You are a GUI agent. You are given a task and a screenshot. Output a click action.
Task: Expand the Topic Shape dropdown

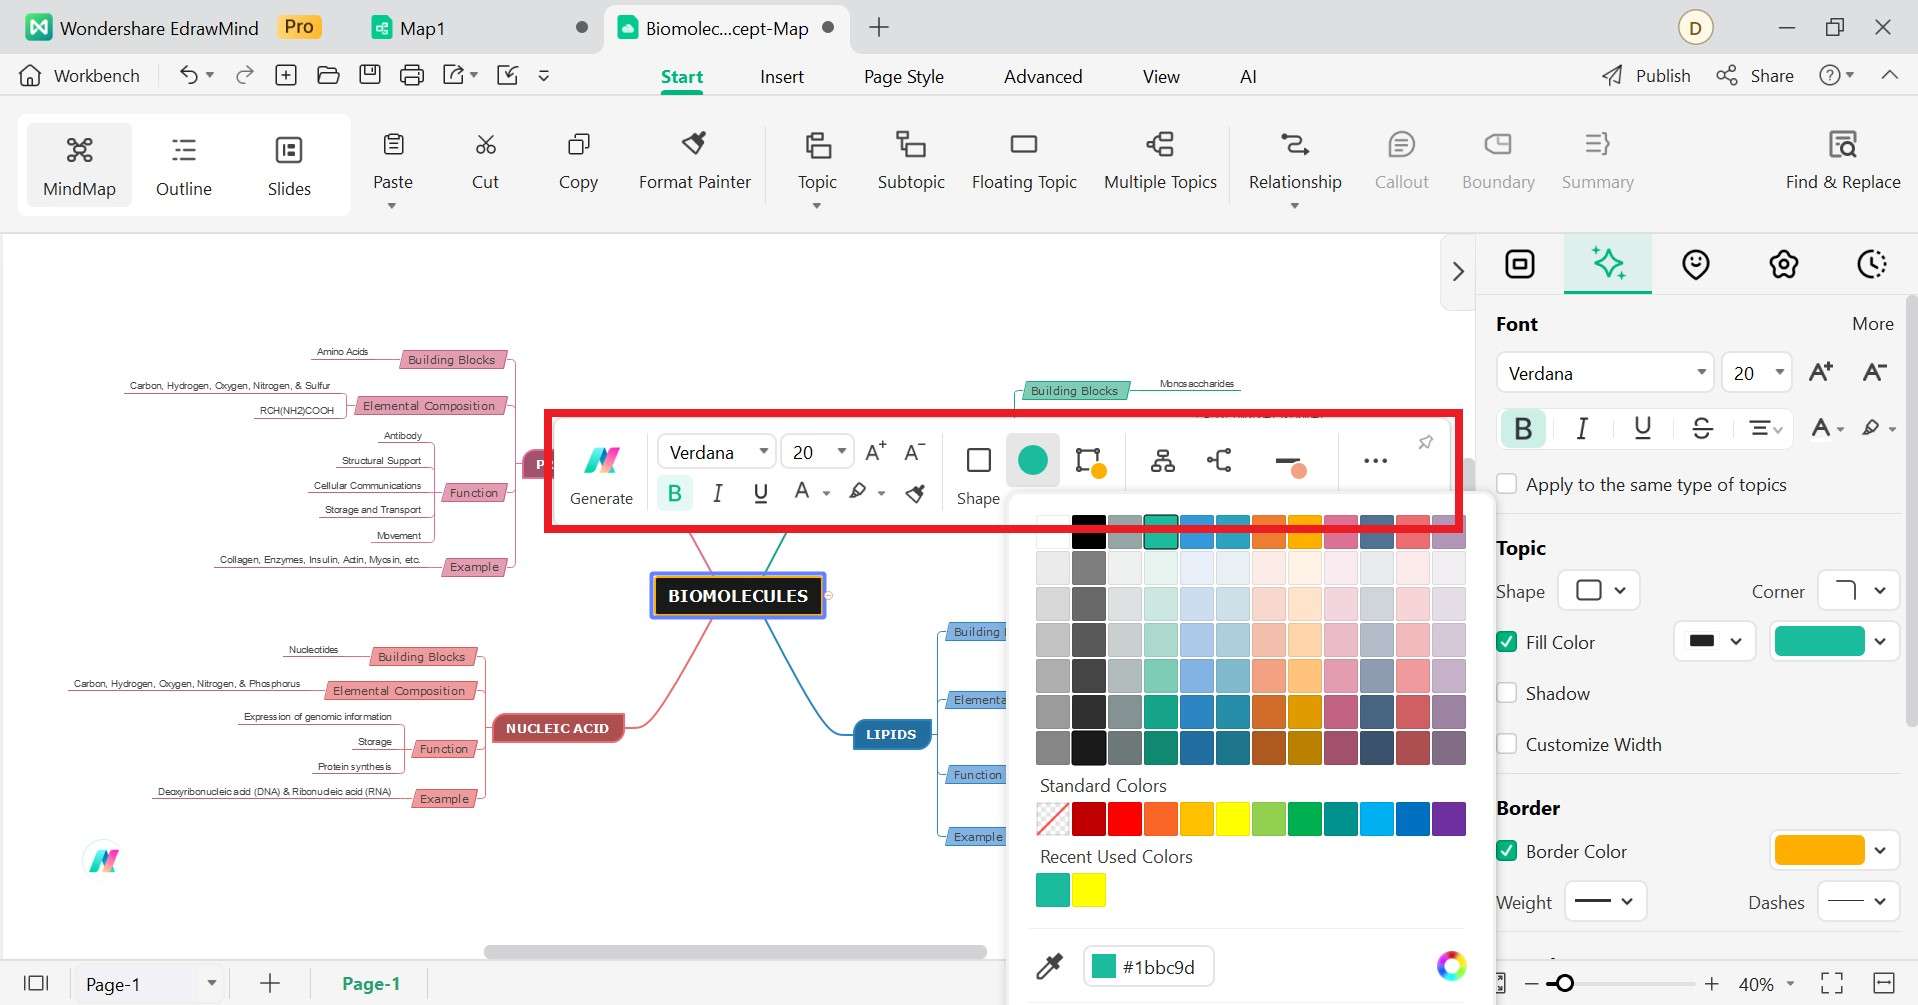point(1600,590)
